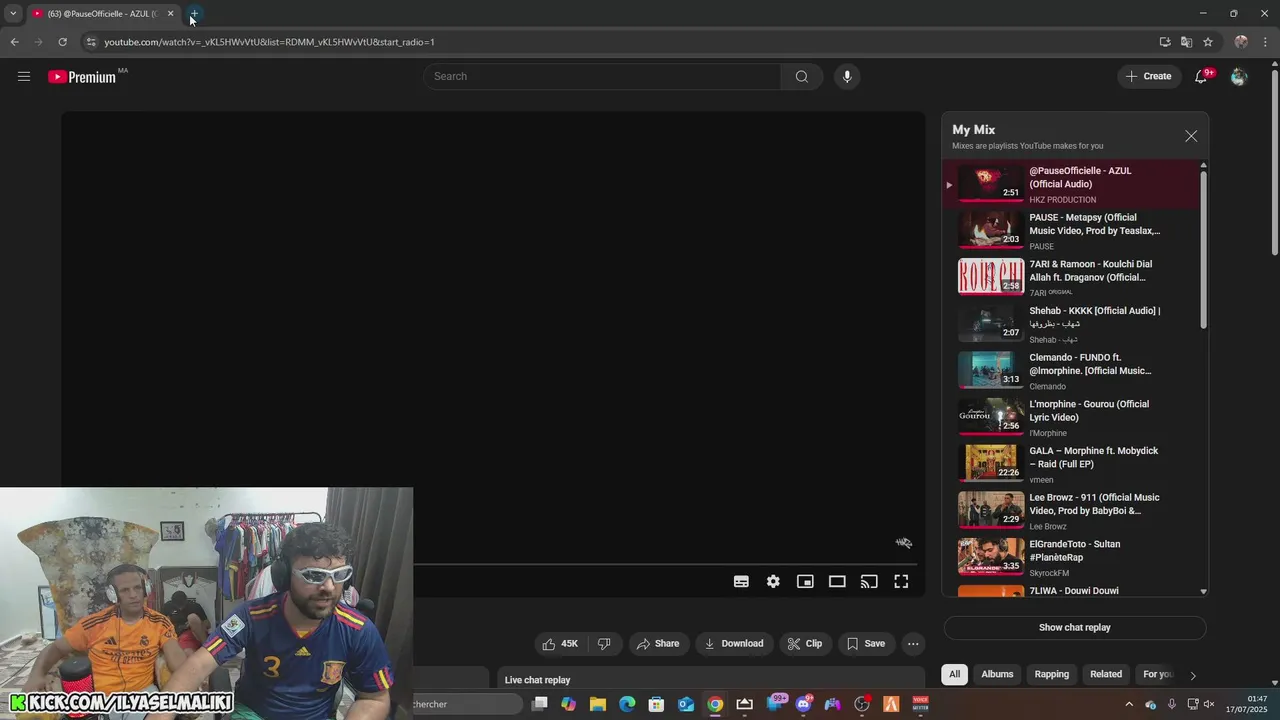This screenshot has height=720, width=1280.
Task: Toggle theater mode view
Action: [837, 581]
